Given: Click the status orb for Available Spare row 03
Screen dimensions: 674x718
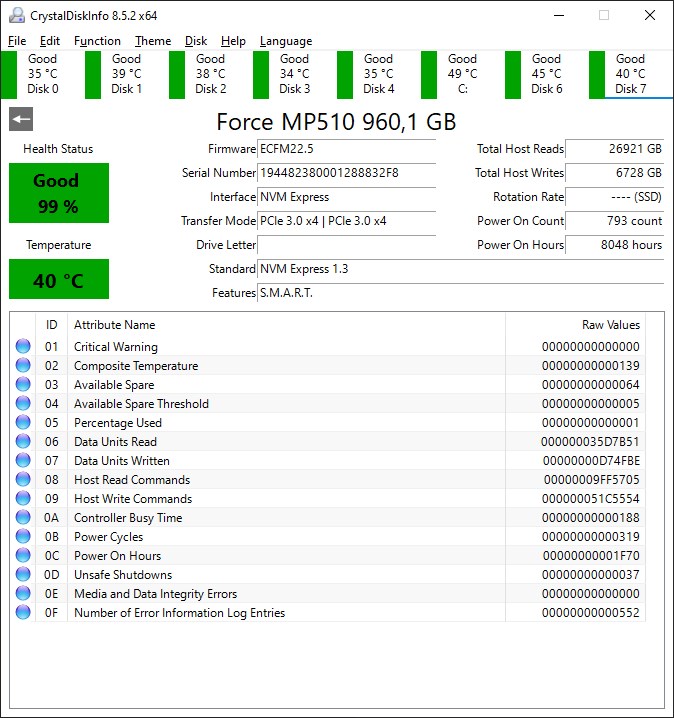Looking at the screenshot, I should click(23, 384).
